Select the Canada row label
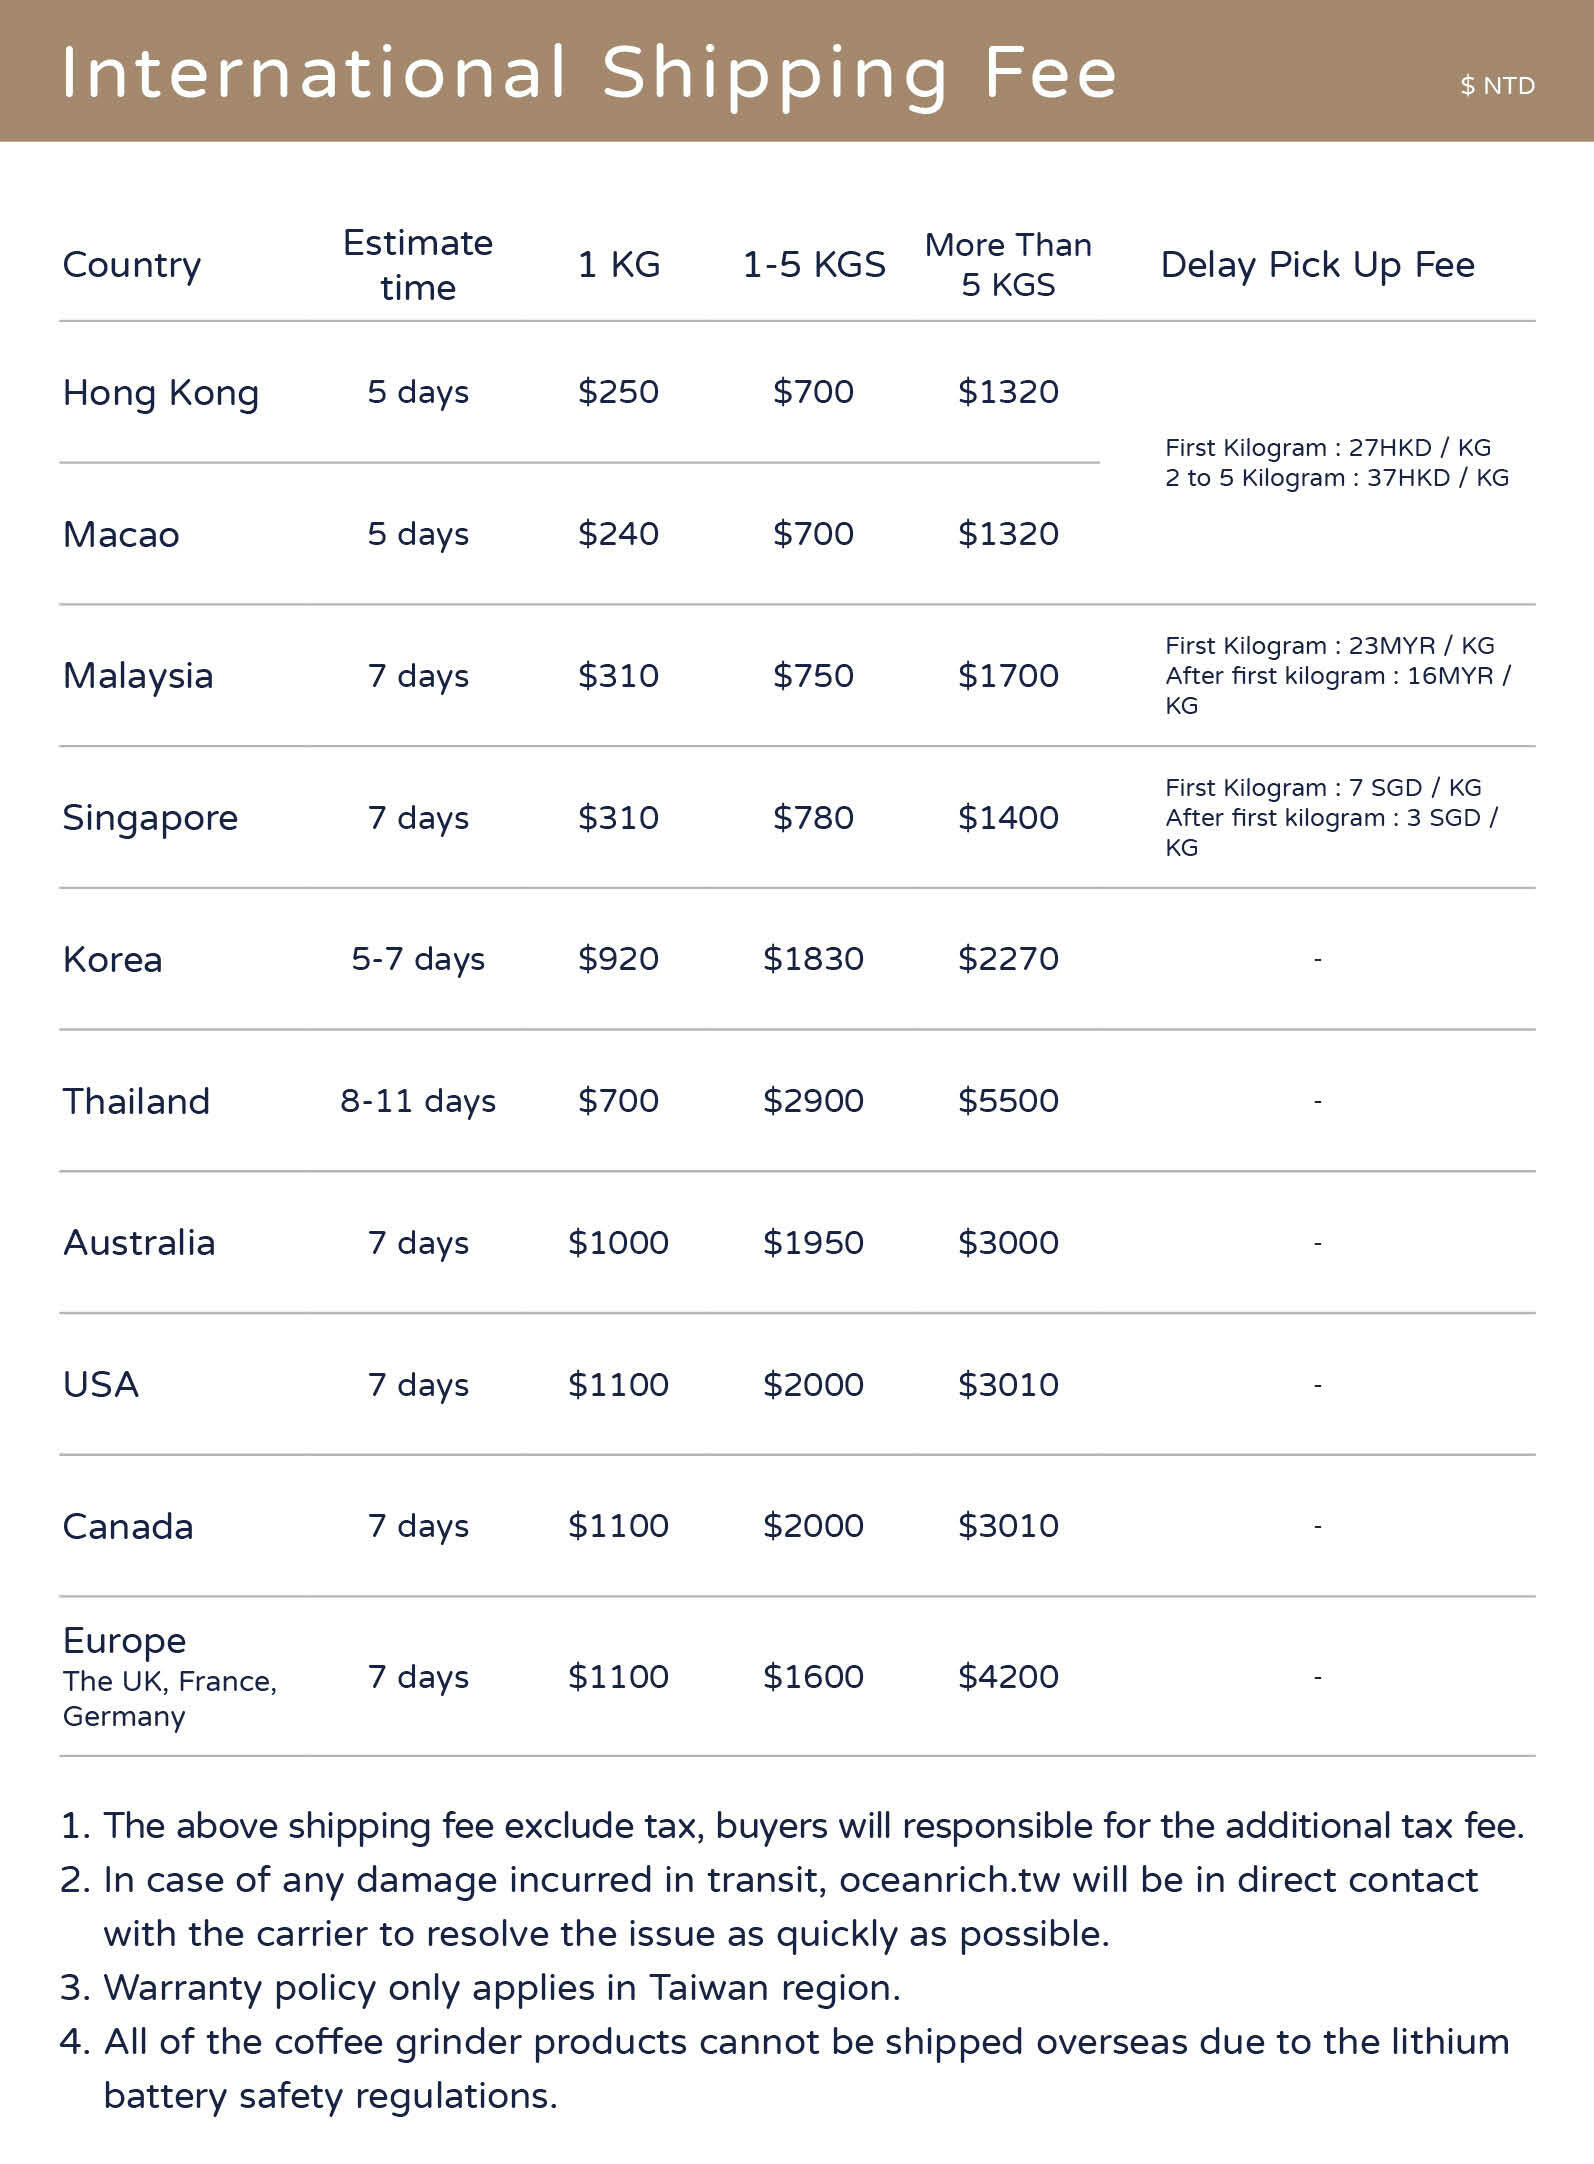Image resolution: width=1594 pixels, height=2164 pixels. click(x=128, y=1527)
